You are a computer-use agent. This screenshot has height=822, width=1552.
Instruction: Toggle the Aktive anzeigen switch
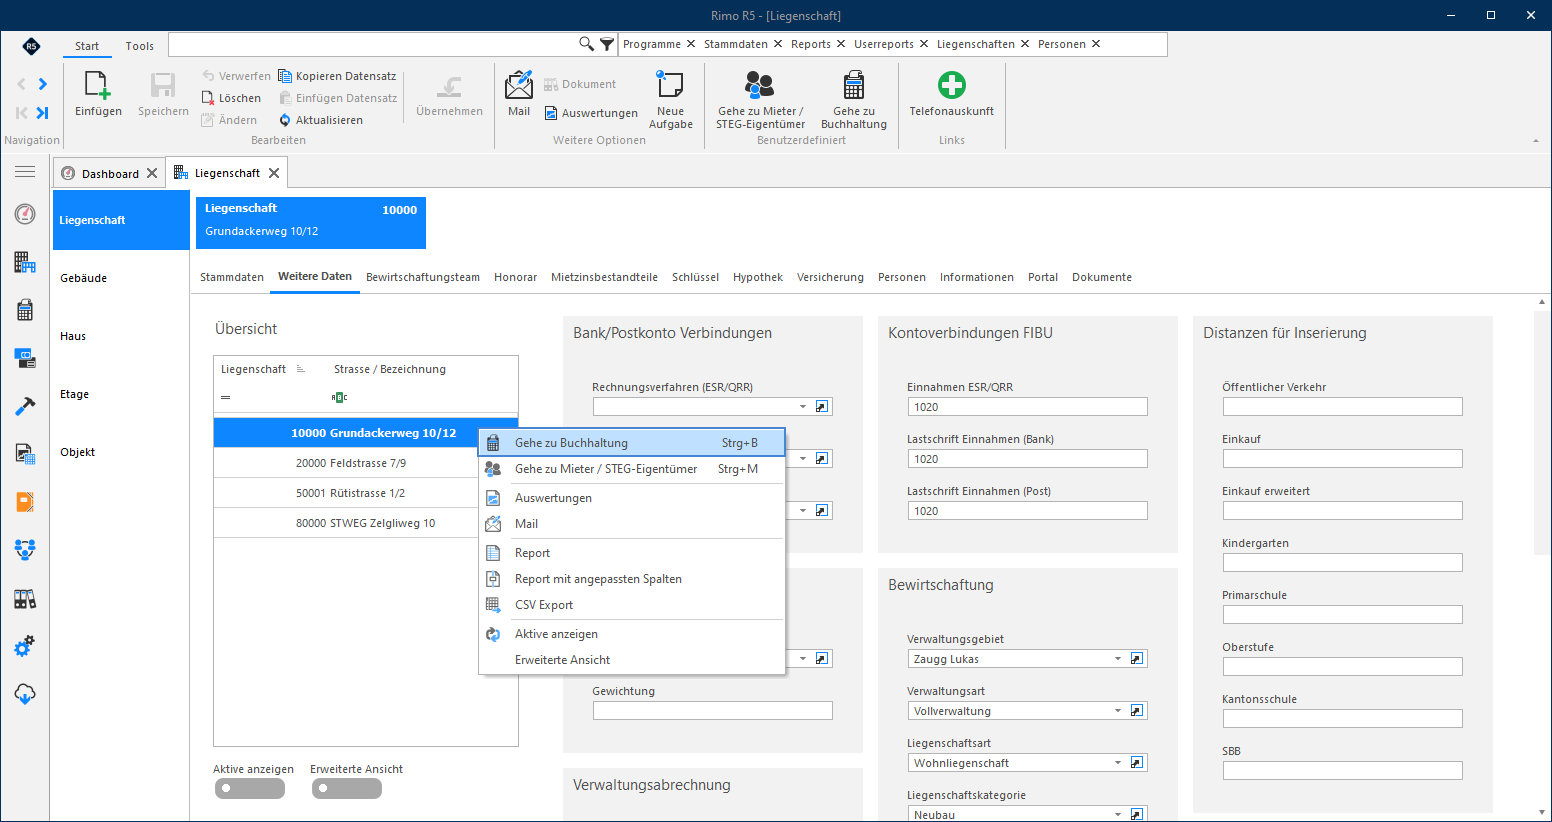(x=250, y=788)
